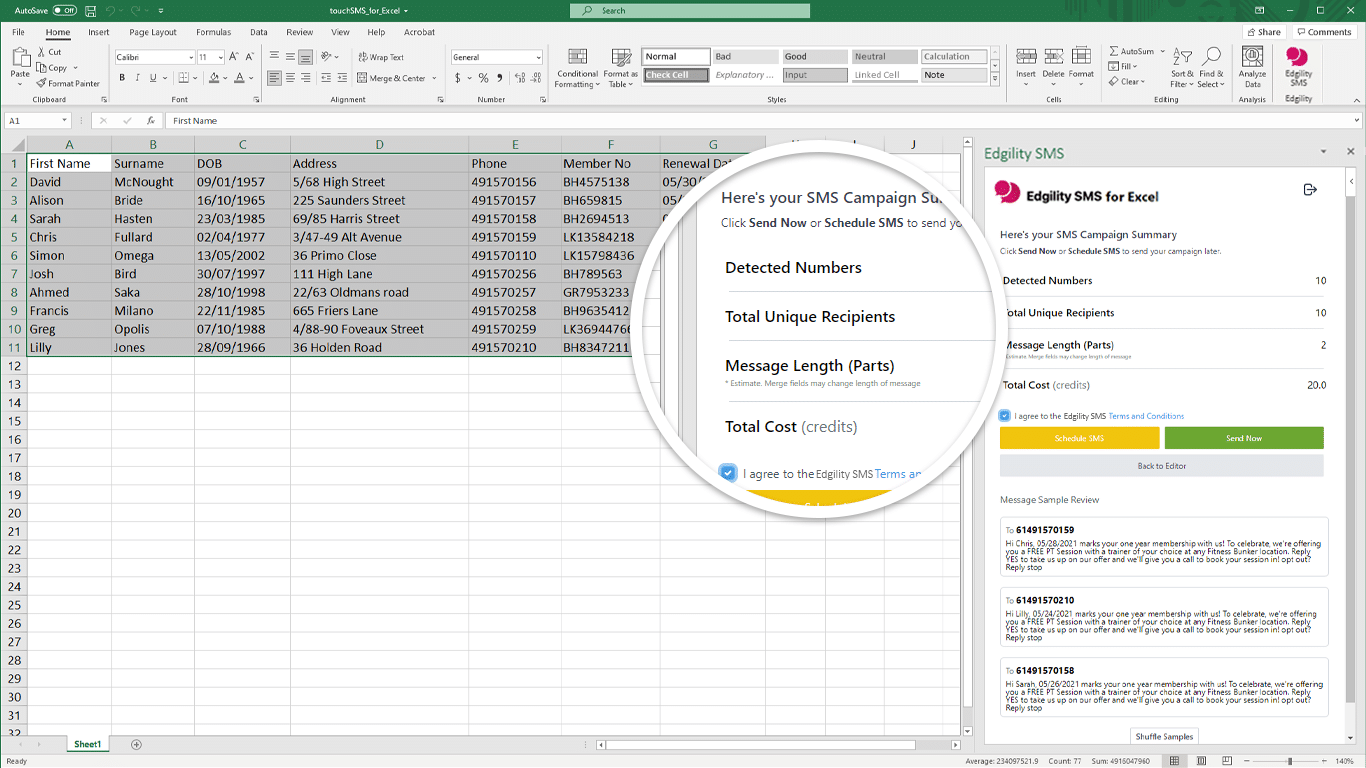
Task: Increase the font size
Action: tap(234, 57)
